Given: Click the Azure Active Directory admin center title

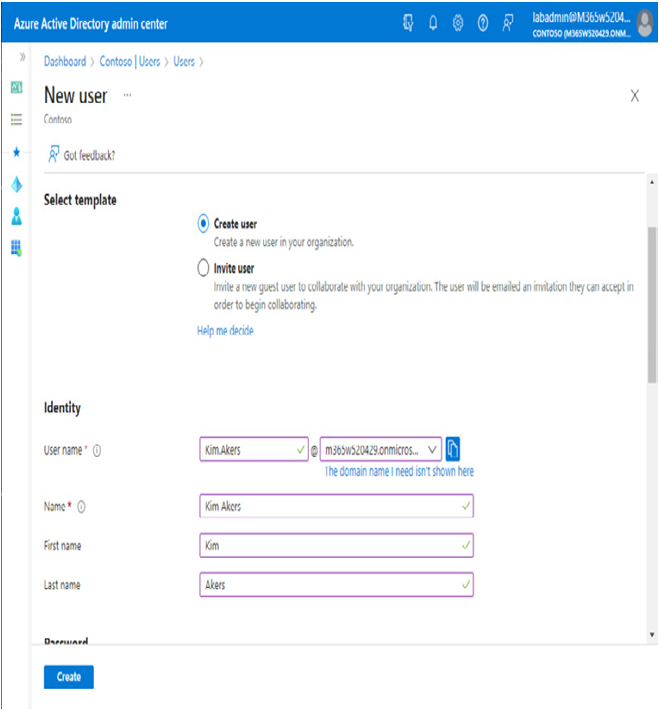Looking at the screenshot, I should click(90, 24).
